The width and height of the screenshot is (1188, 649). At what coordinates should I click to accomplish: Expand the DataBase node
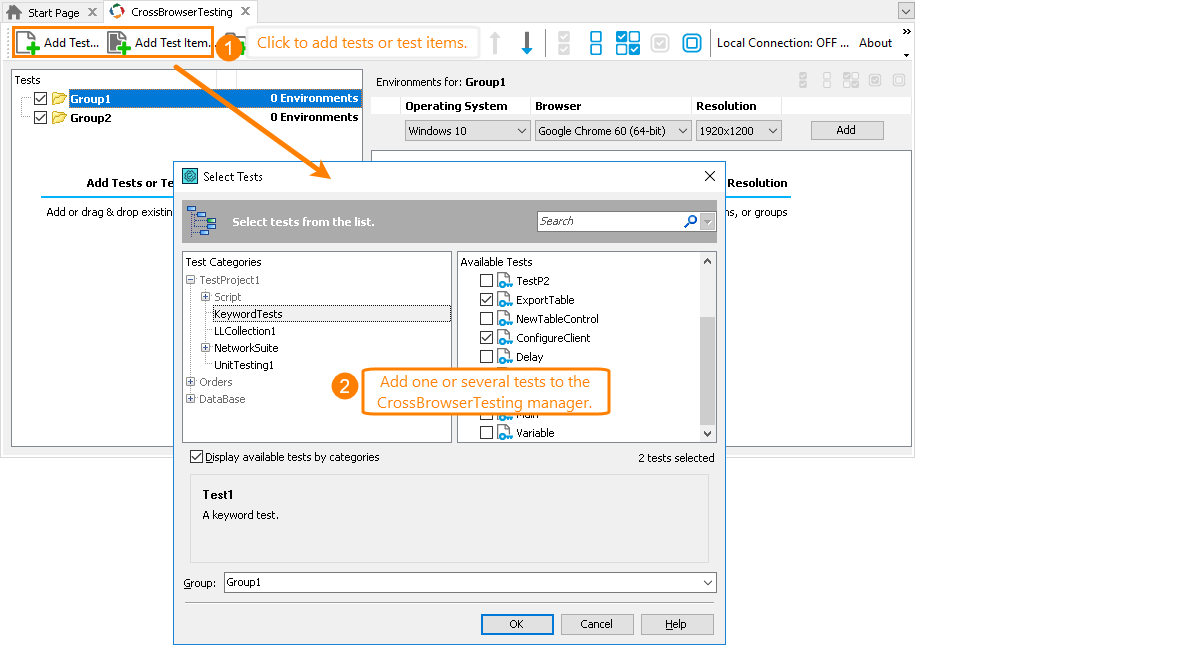pyautogui.click(x=191, y=399)
